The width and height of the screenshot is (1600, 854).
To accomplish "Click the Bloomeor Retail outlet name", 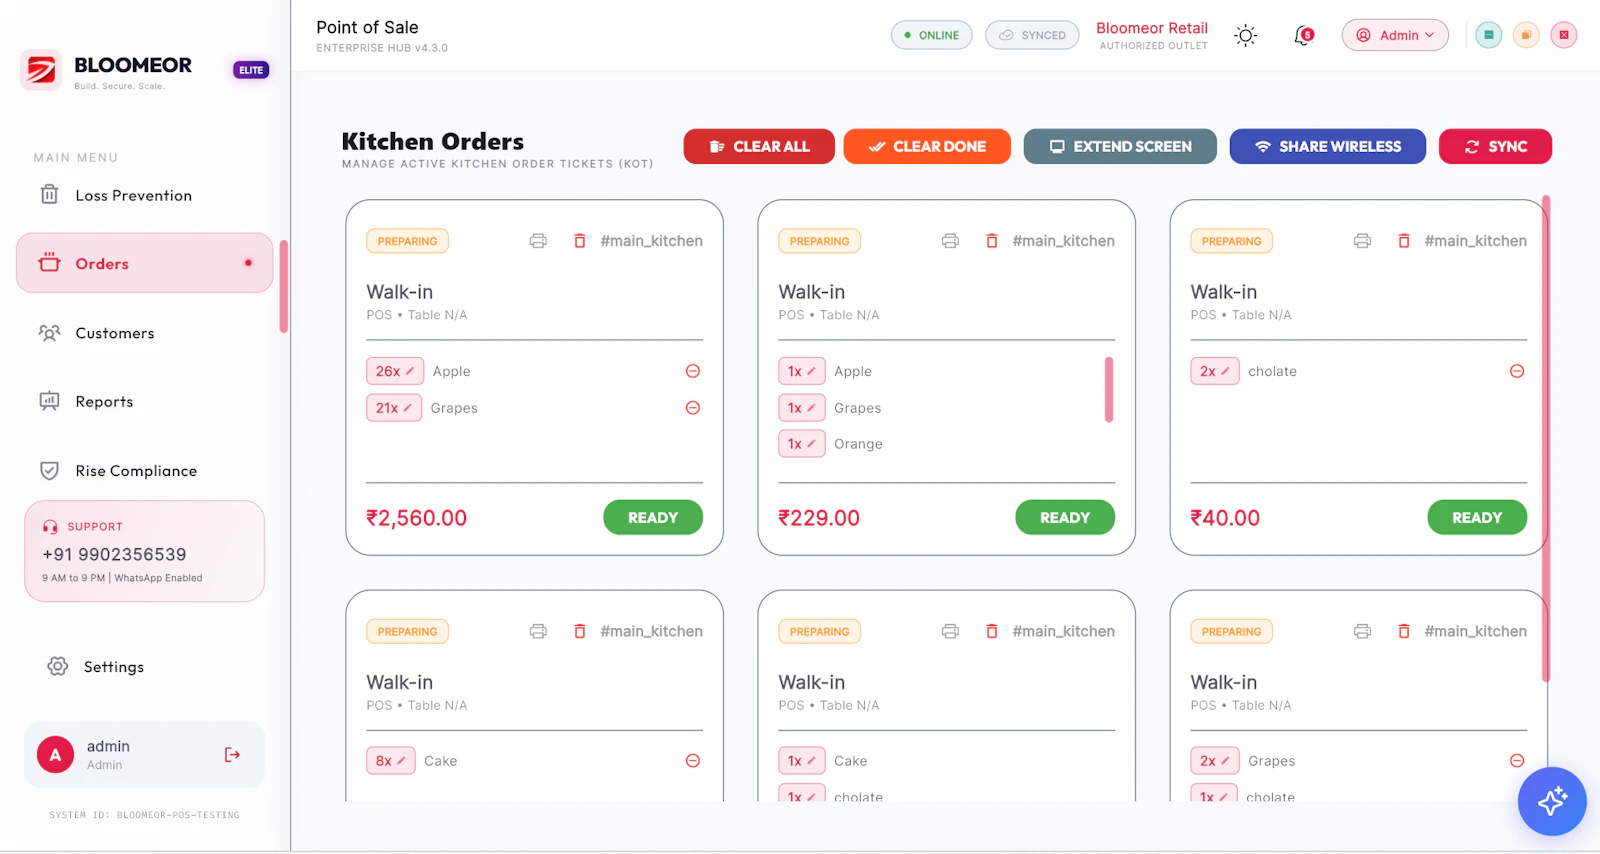I will click(1152, 28).
